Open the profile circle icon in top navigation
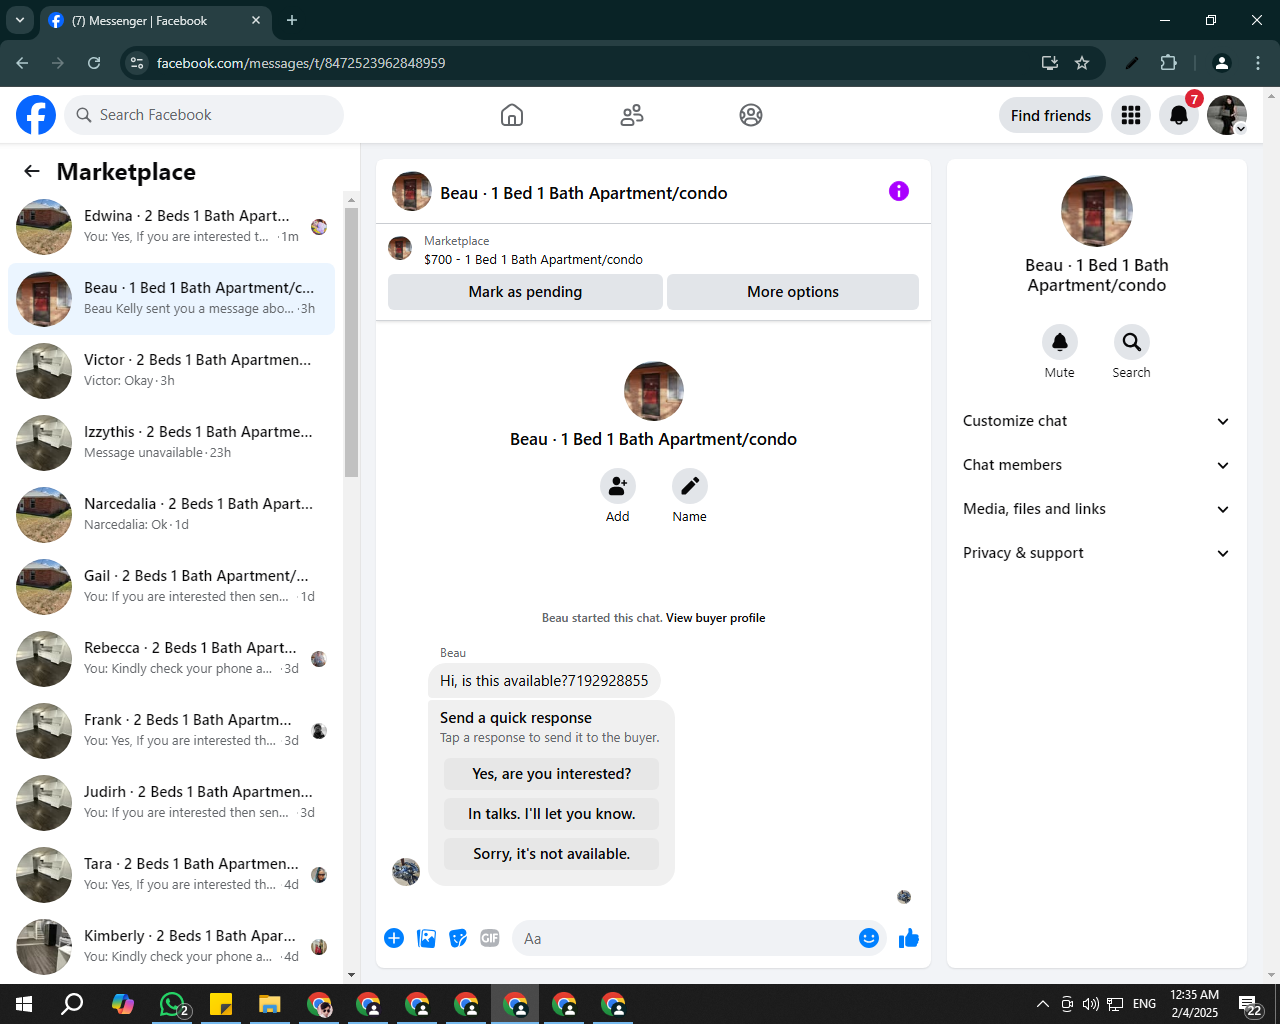 pos(751,115)
